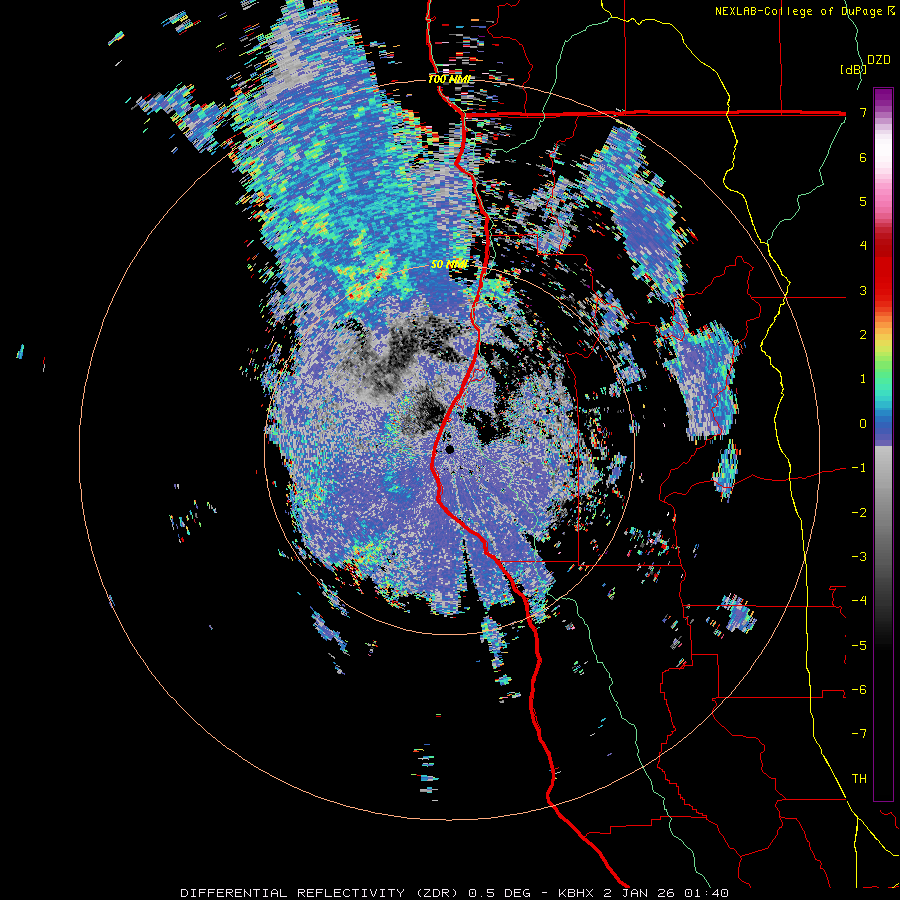Click the 3 dB scale label
The height and width of the screenshot is (900, 900).
863,290
